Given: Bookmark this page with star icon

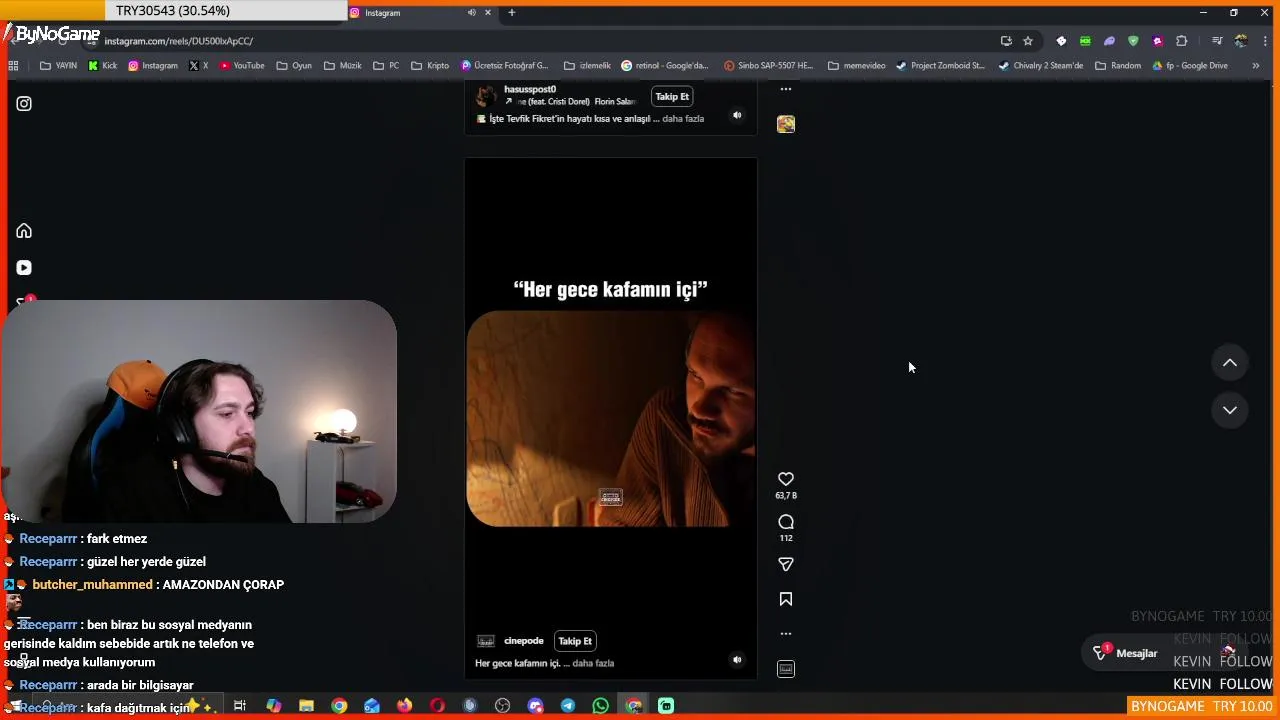Looking at the screenshot, I should [x=1028, y=41].
